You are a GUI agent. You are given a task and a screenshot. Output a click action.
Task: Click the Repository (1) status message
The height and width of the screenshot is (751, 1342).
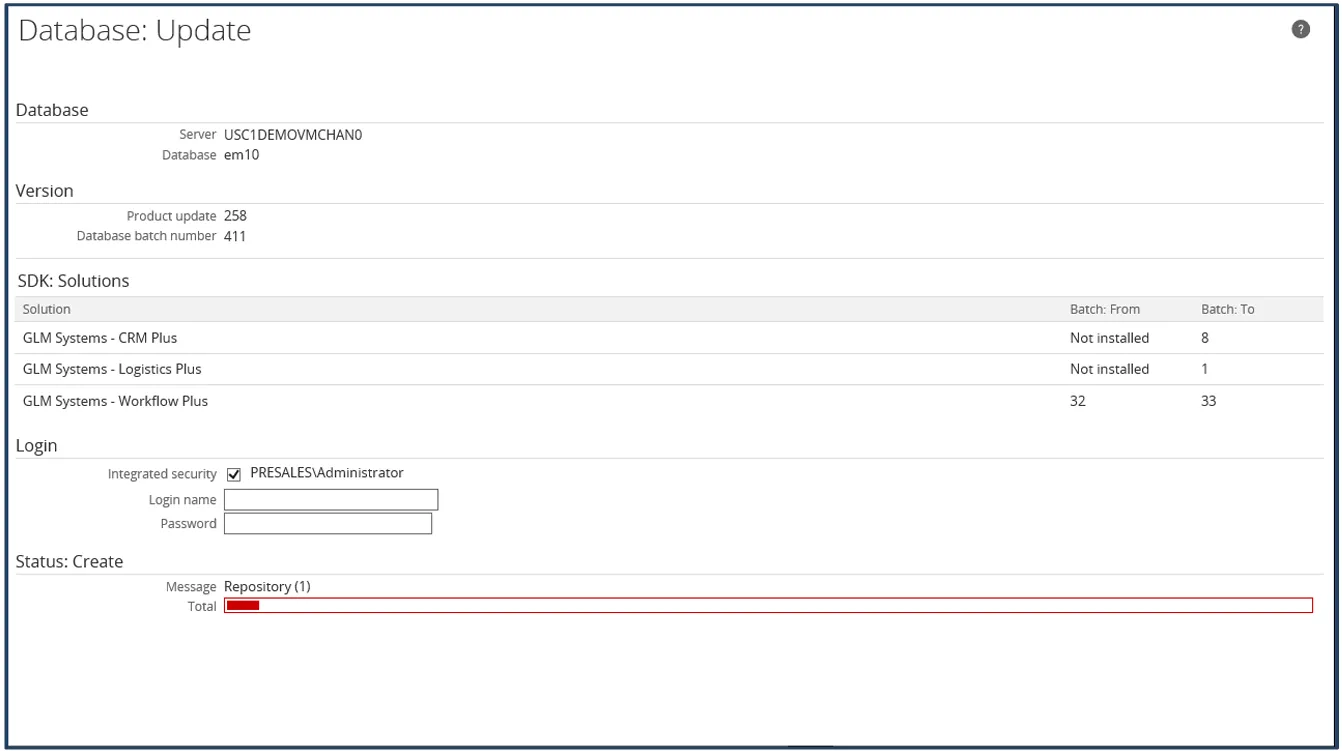[267, 586]
